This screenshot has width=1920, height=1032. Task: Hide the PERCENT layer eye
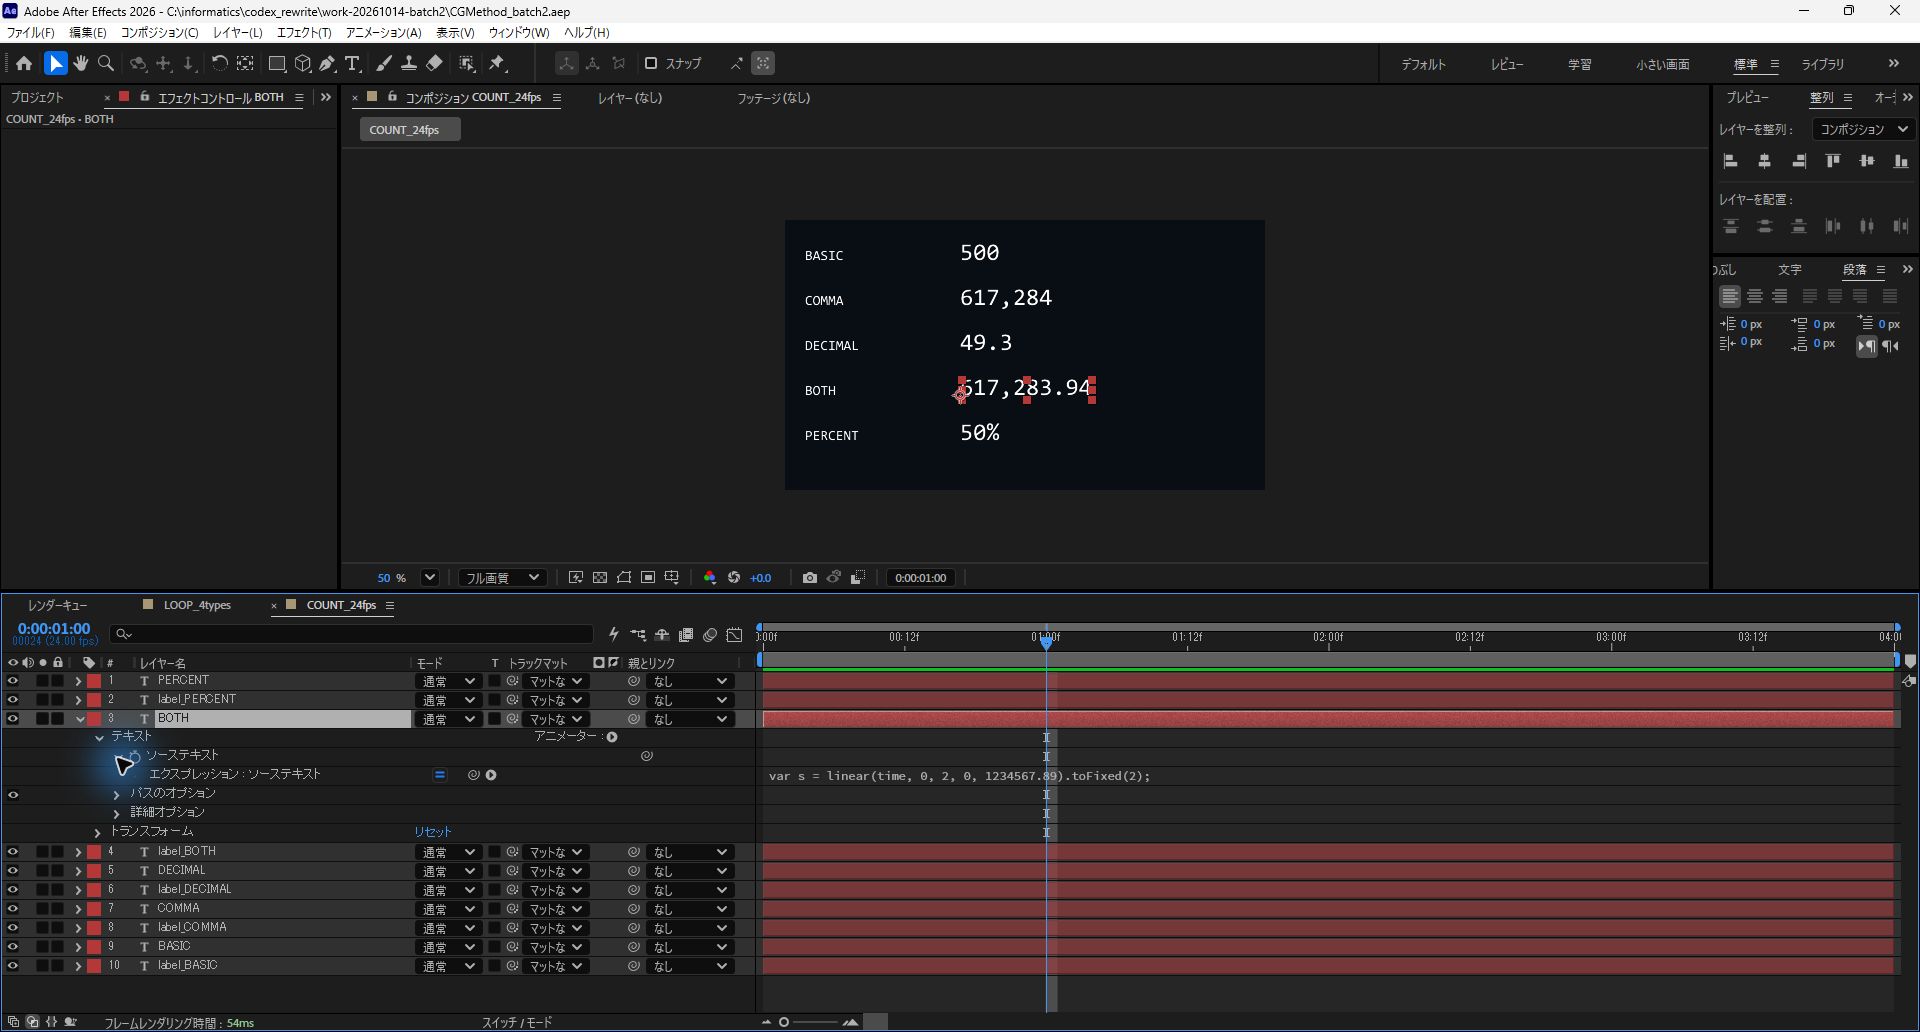[13, 681]
